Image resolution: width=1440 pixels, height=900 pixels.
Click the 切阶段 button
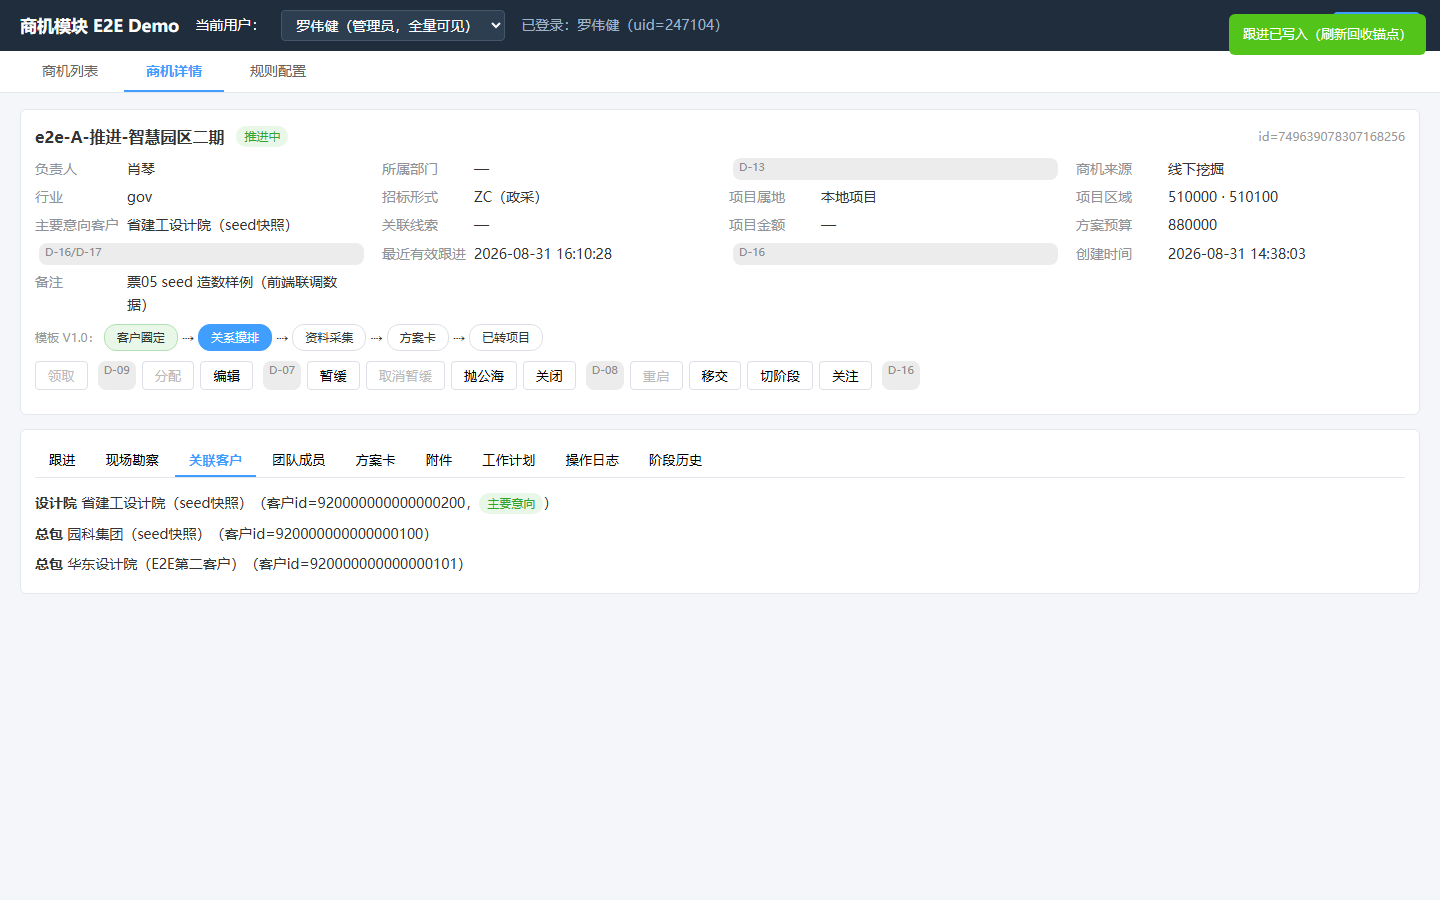(x=780, y=376)
